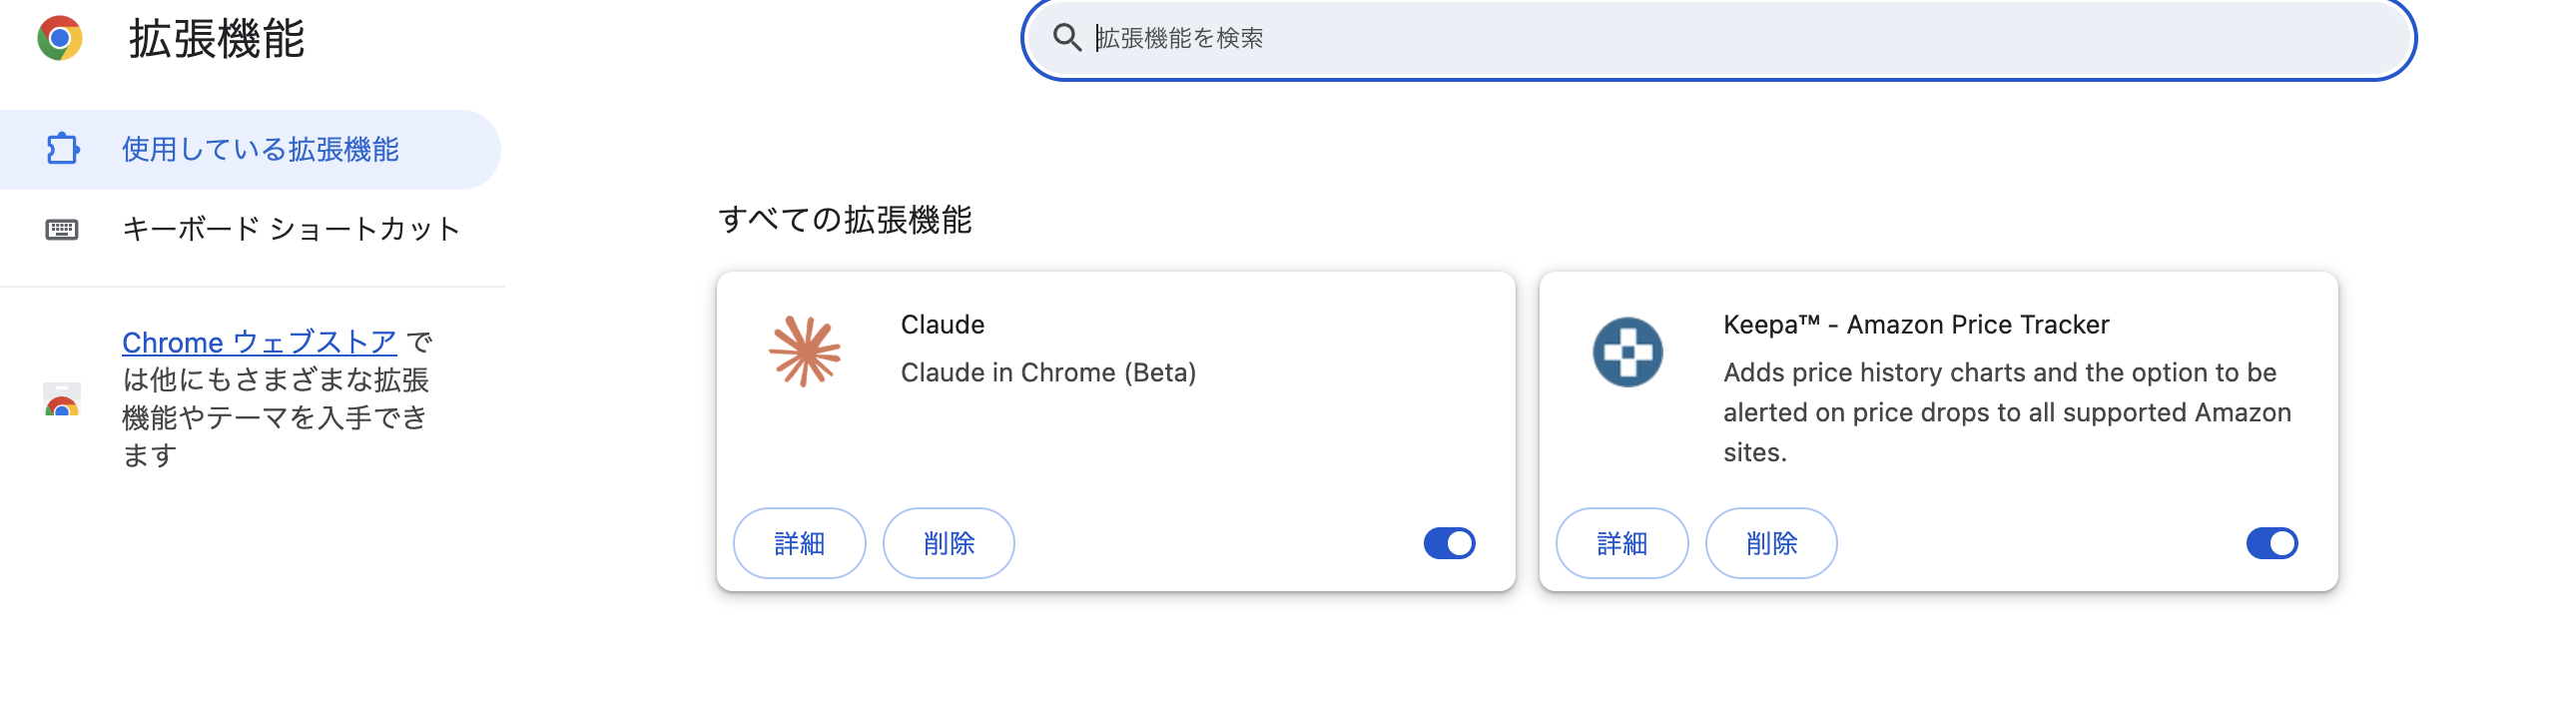Open 詳細 for the Claude extension
Image resolution: width=2576 pixels, height=711 pixels.
click(x=798, y=543)
